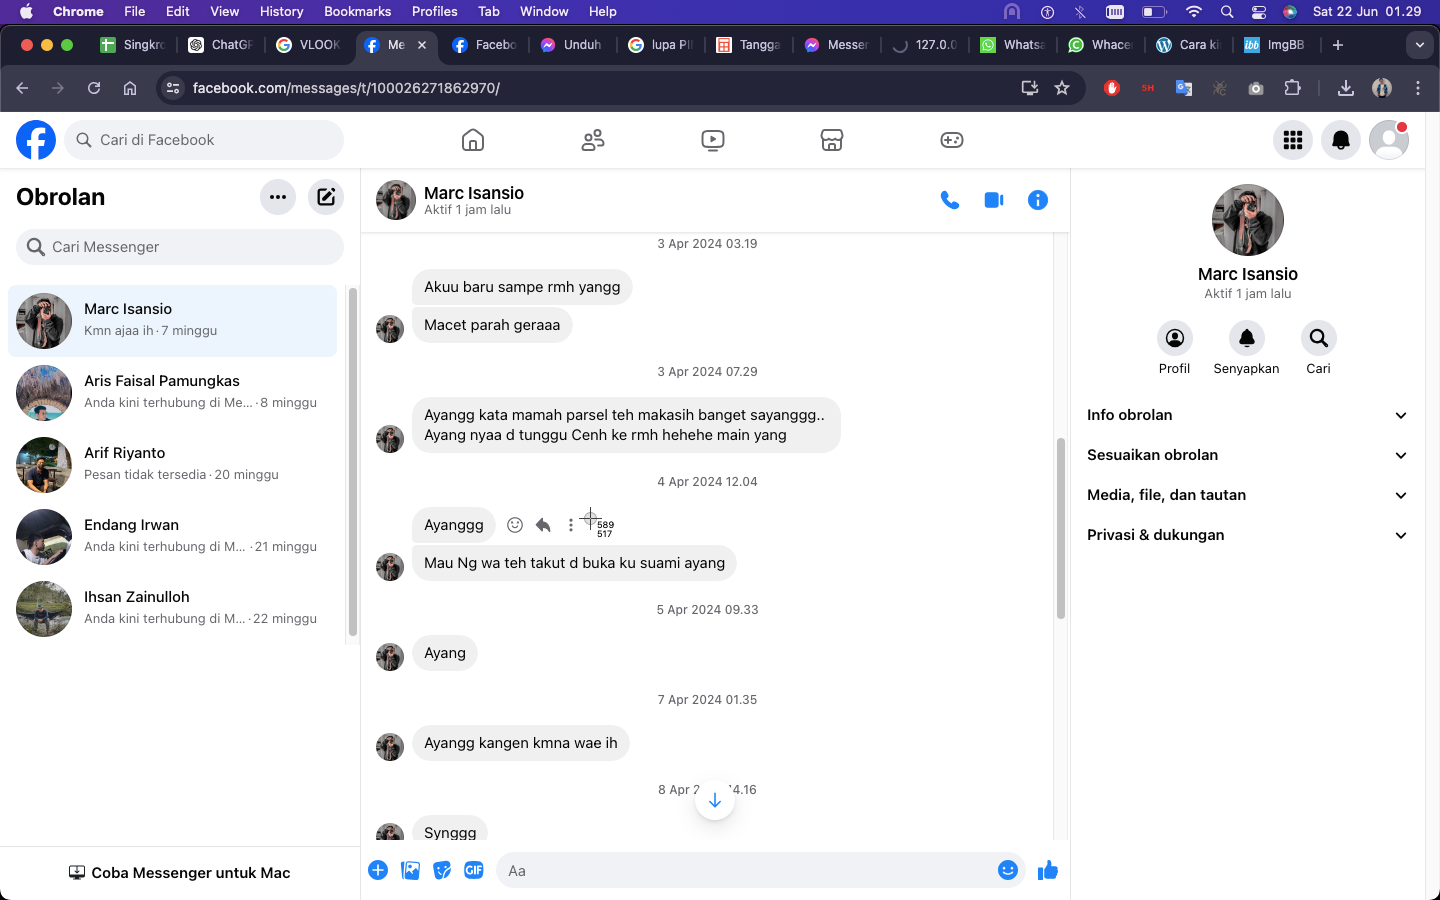Click the GIF picker icon
This screenshot has width=1440, height=900.
[x=474, y=870]
